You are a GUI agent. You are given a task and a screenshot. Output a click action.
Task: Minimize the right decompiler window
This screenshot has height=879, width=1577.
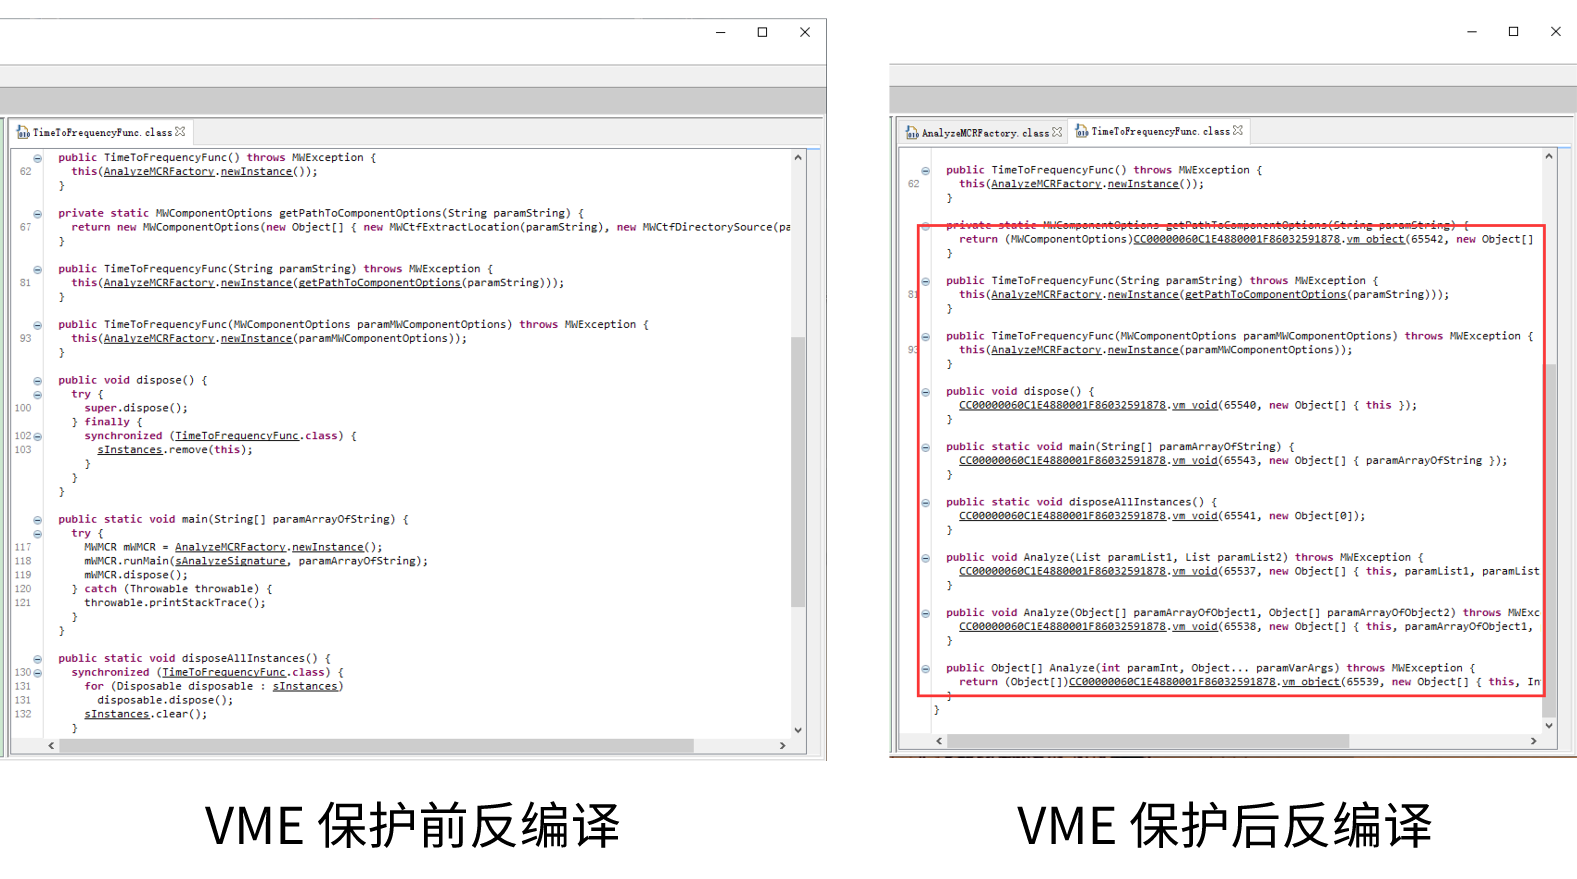[1471, 32]
